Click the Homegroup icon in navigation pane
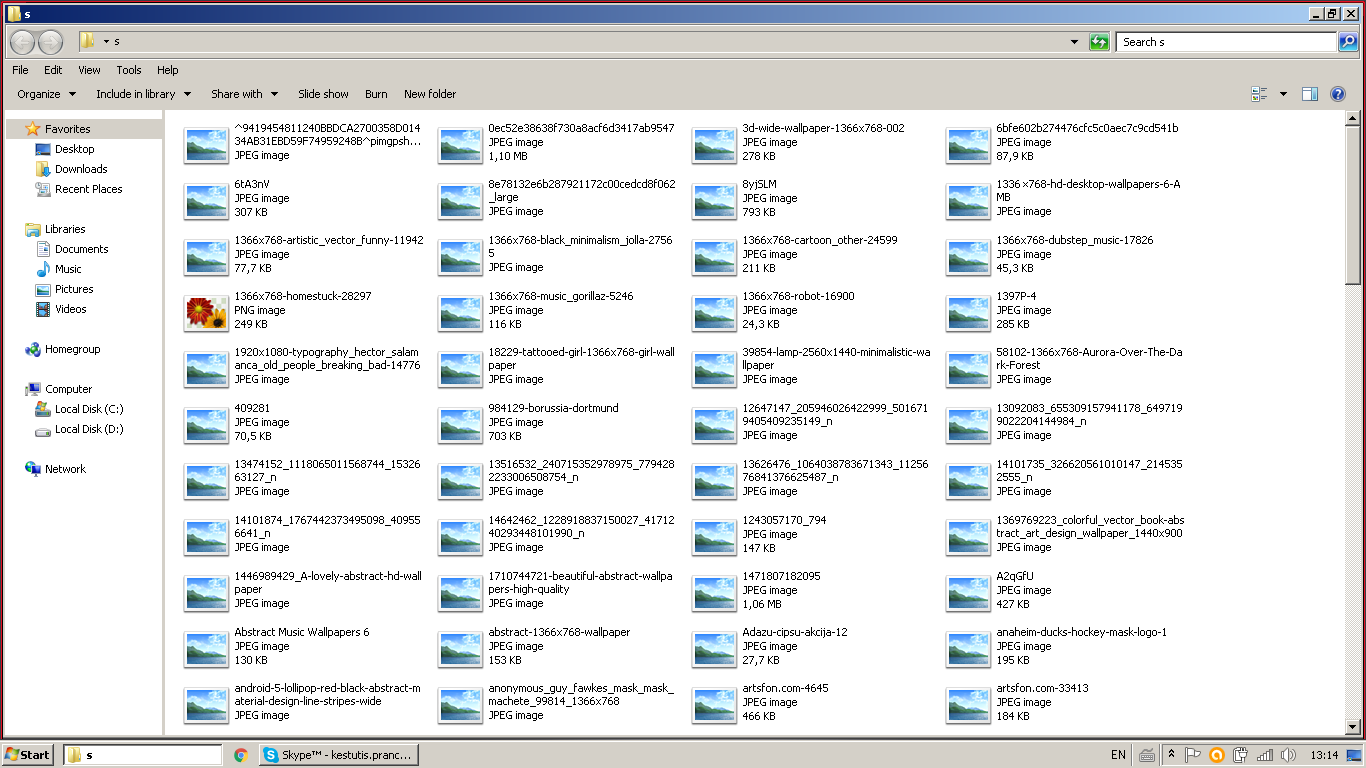The image size is (1366, 768). (x=33, y=349)
